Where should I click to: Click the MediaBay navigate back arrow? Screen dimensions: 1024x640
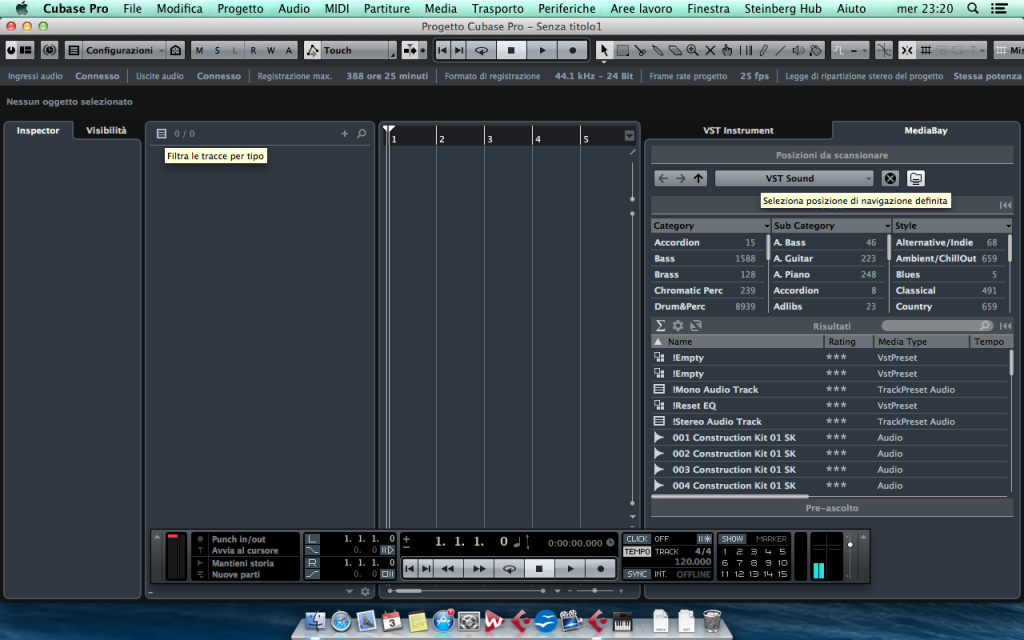pyautogui.click(x=663, y=178)
